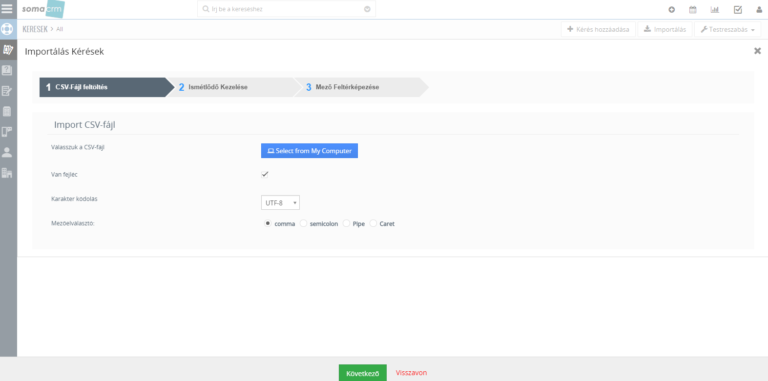This screenshot has height=381, width=768.
Task: Open the checkbox tasks icon in top bar
Action: tap(738, 9)
